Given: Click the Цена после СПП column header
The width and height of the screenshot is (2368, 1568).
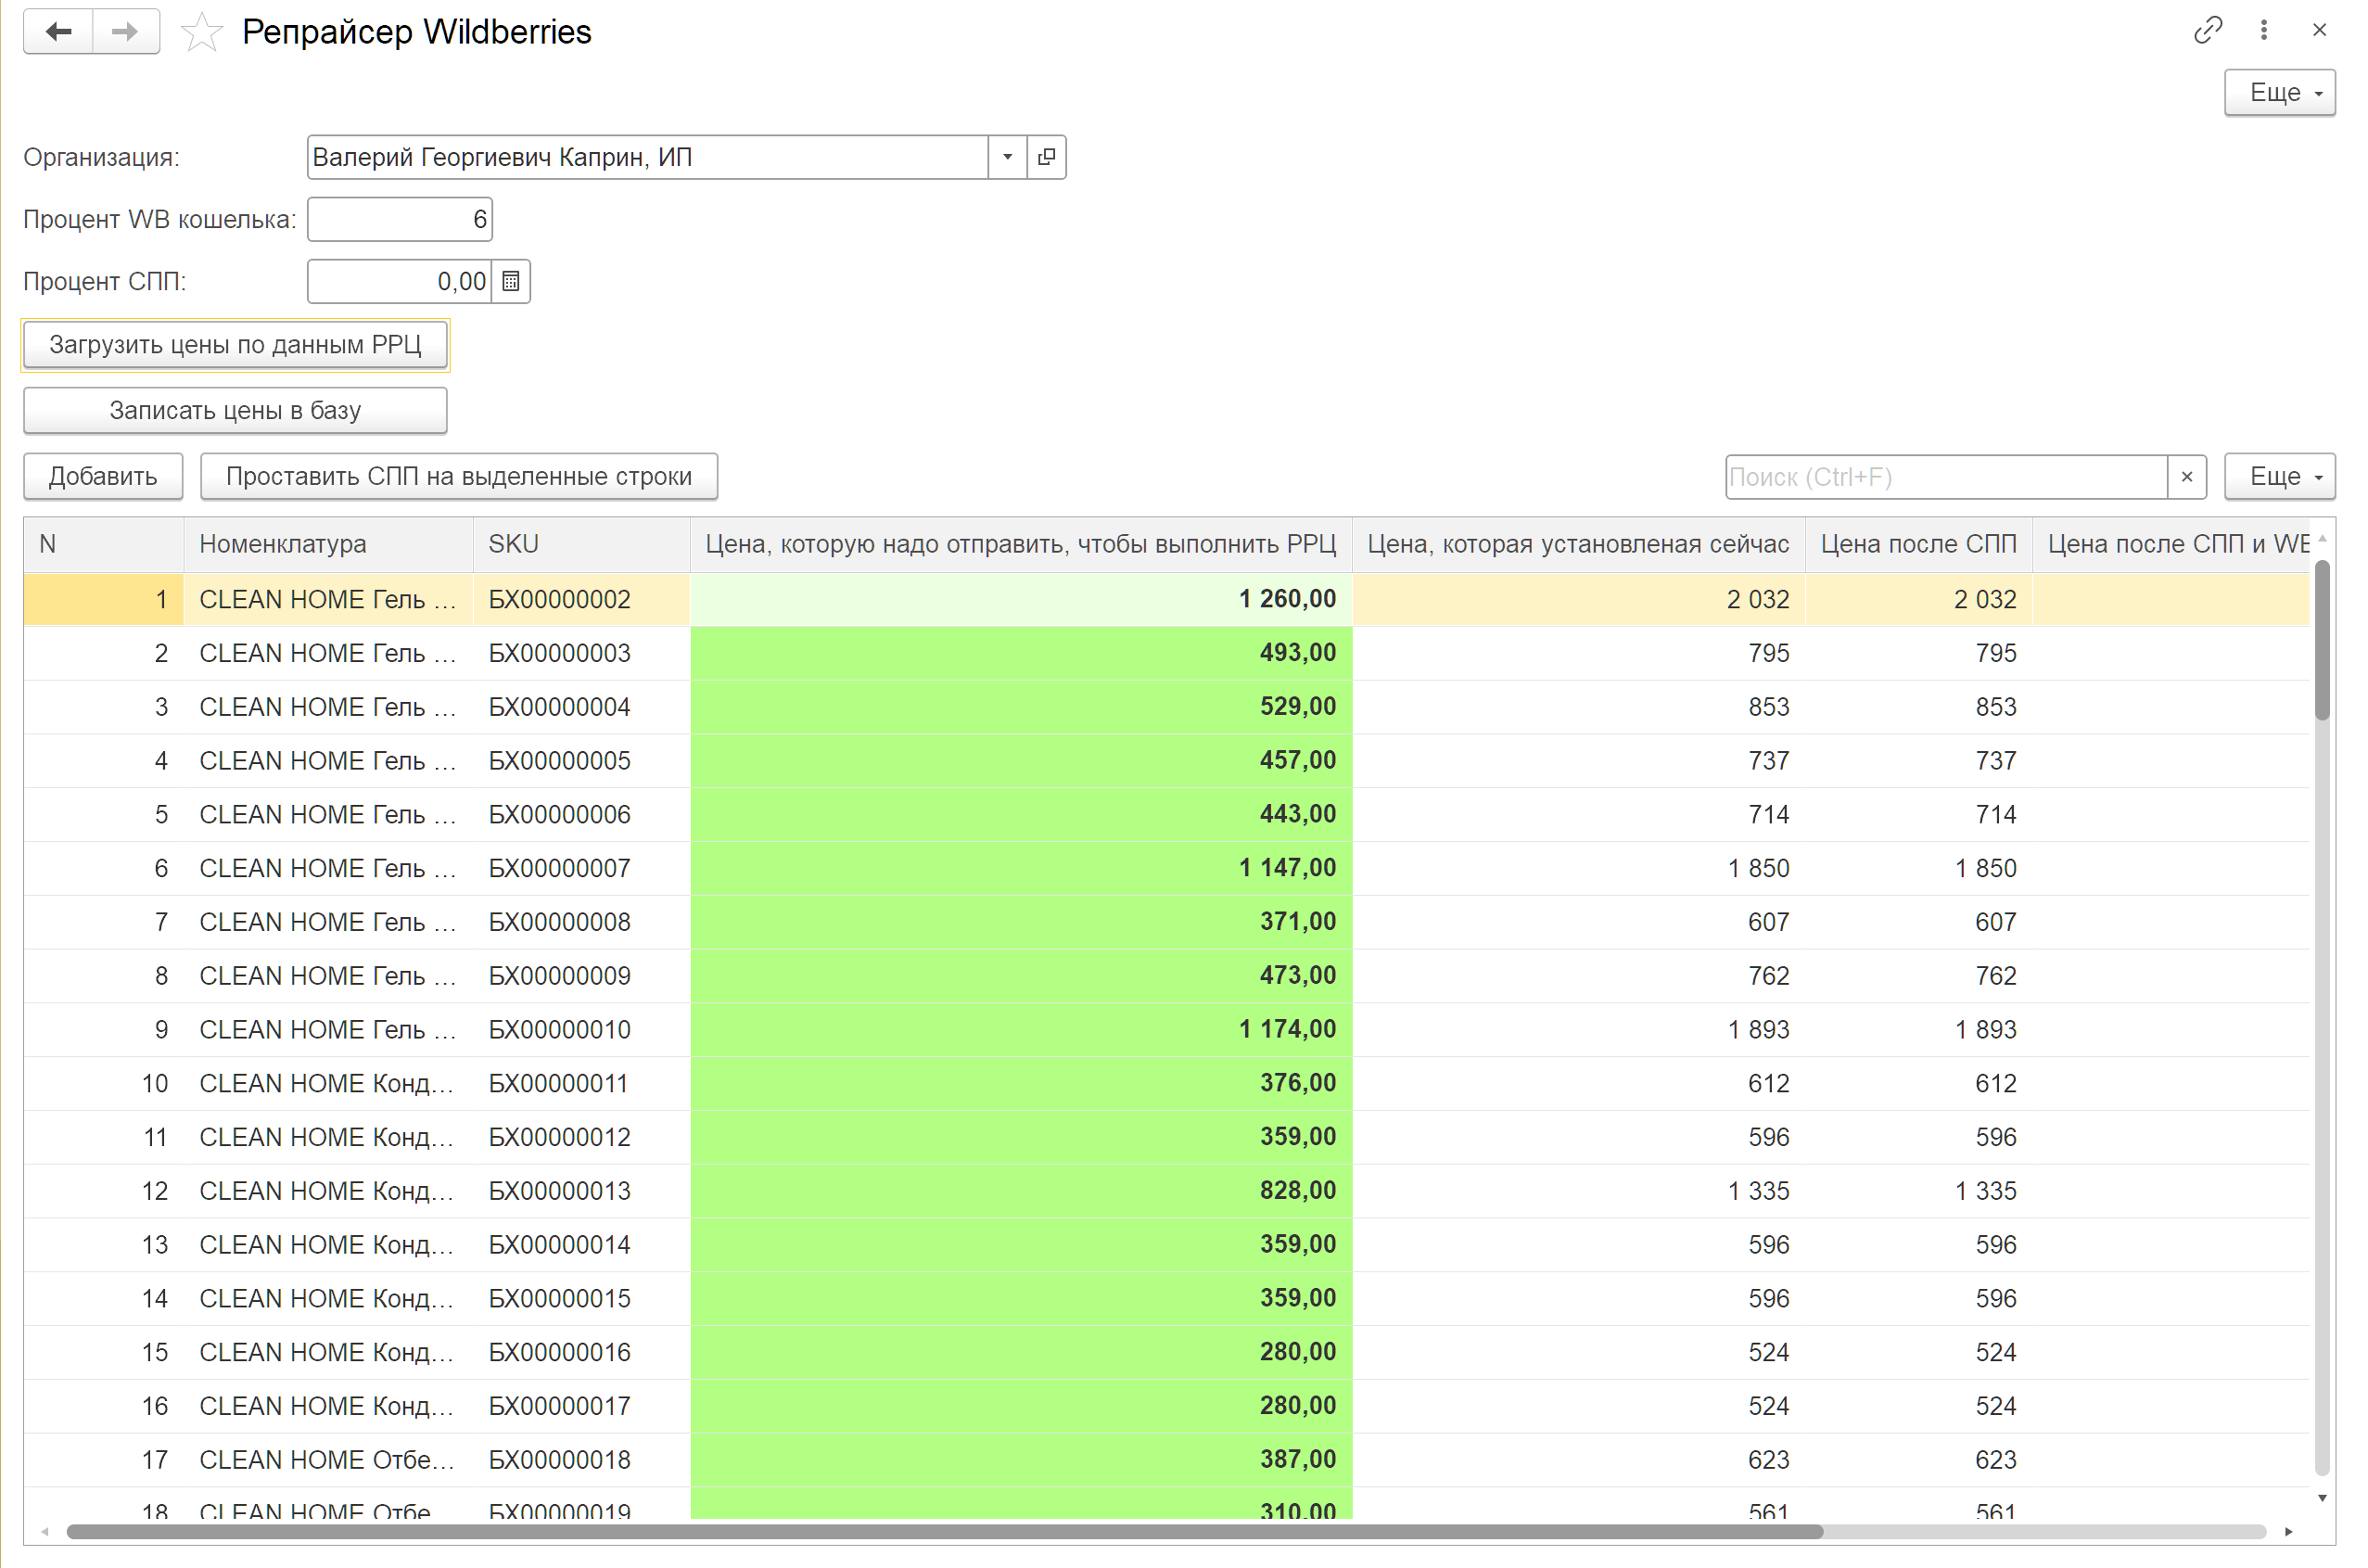Looking at the screenshot, I should [x=1919, y=544].
